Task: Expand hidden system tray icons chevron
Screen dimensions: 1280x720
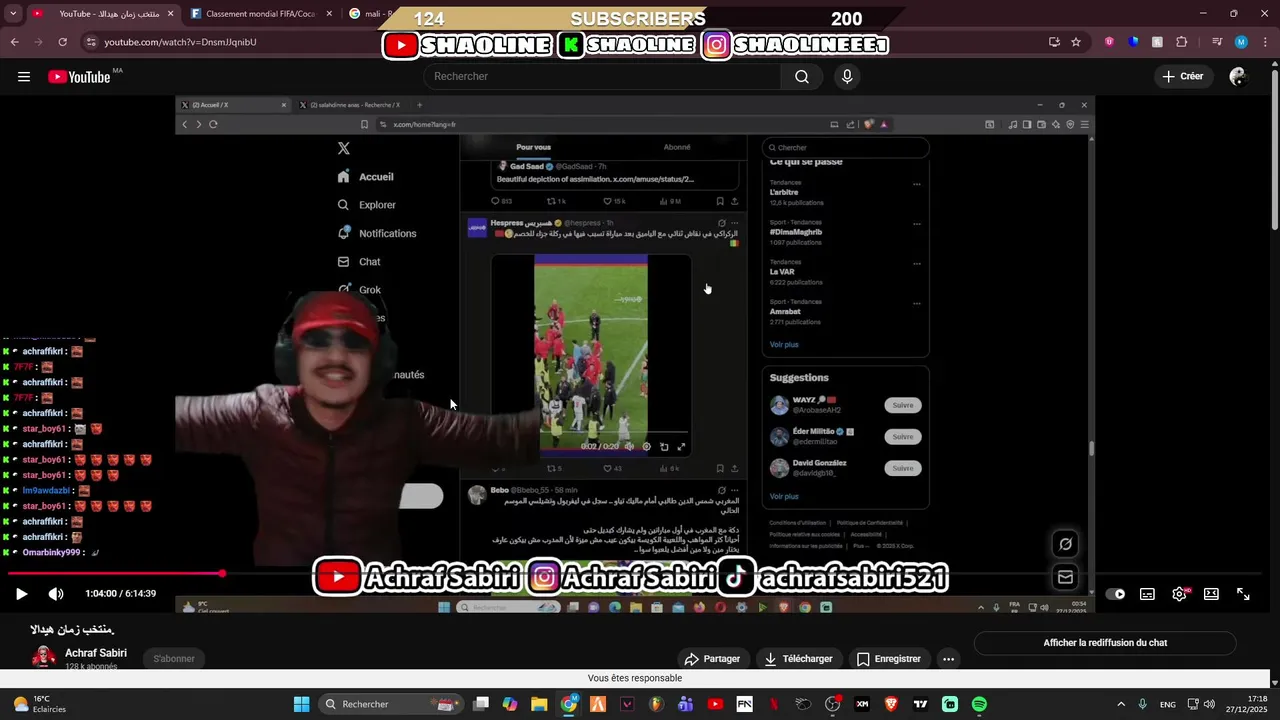Action: pos(1120,704)
